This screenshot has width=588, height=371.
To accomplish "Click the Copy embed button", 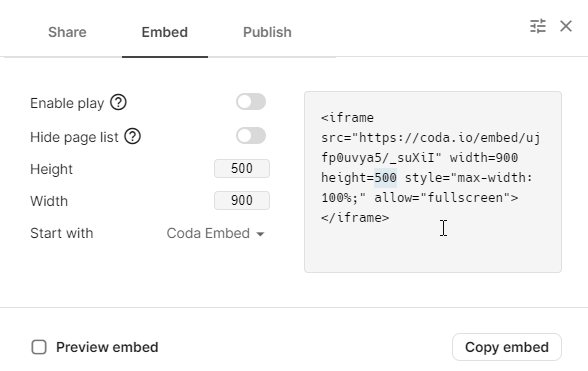I will 507,347.
